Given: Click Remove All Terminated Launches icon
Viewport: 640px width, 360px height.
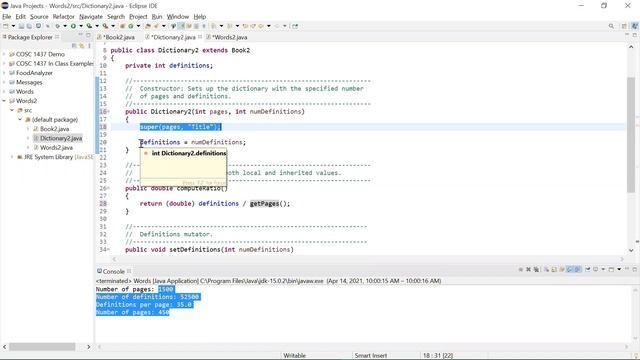Looking at the screenshot, I should (536, 269).
